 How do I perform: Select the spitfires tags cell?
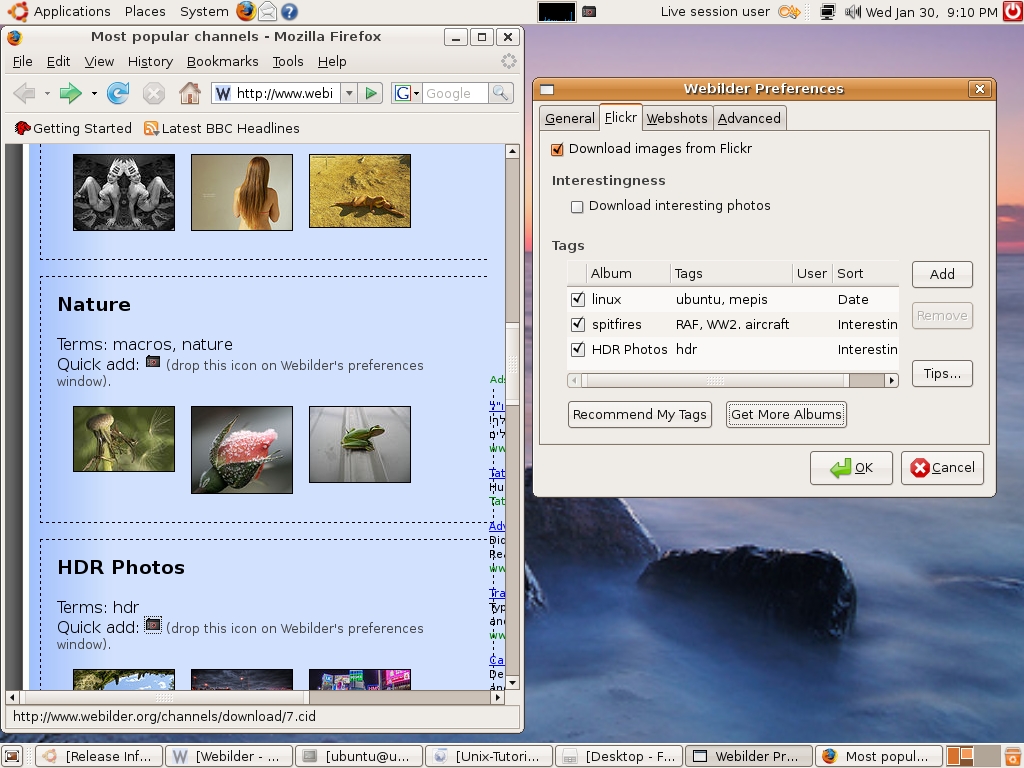point(732,324)
